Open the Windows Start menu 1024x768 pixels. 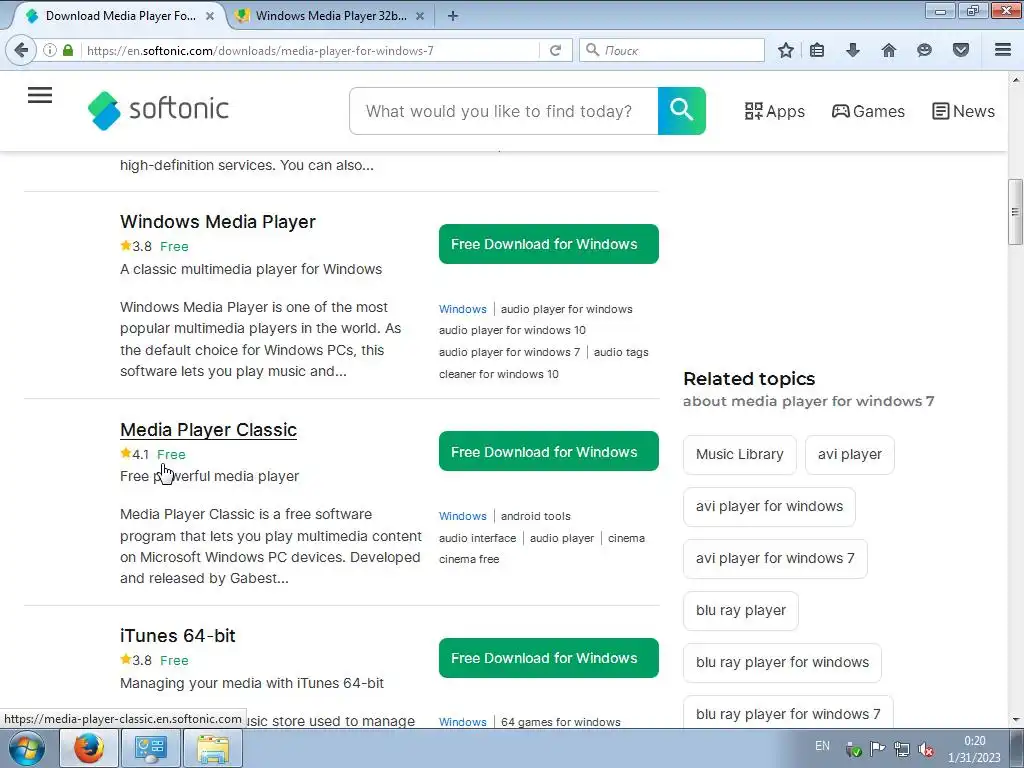pos(26,748)
